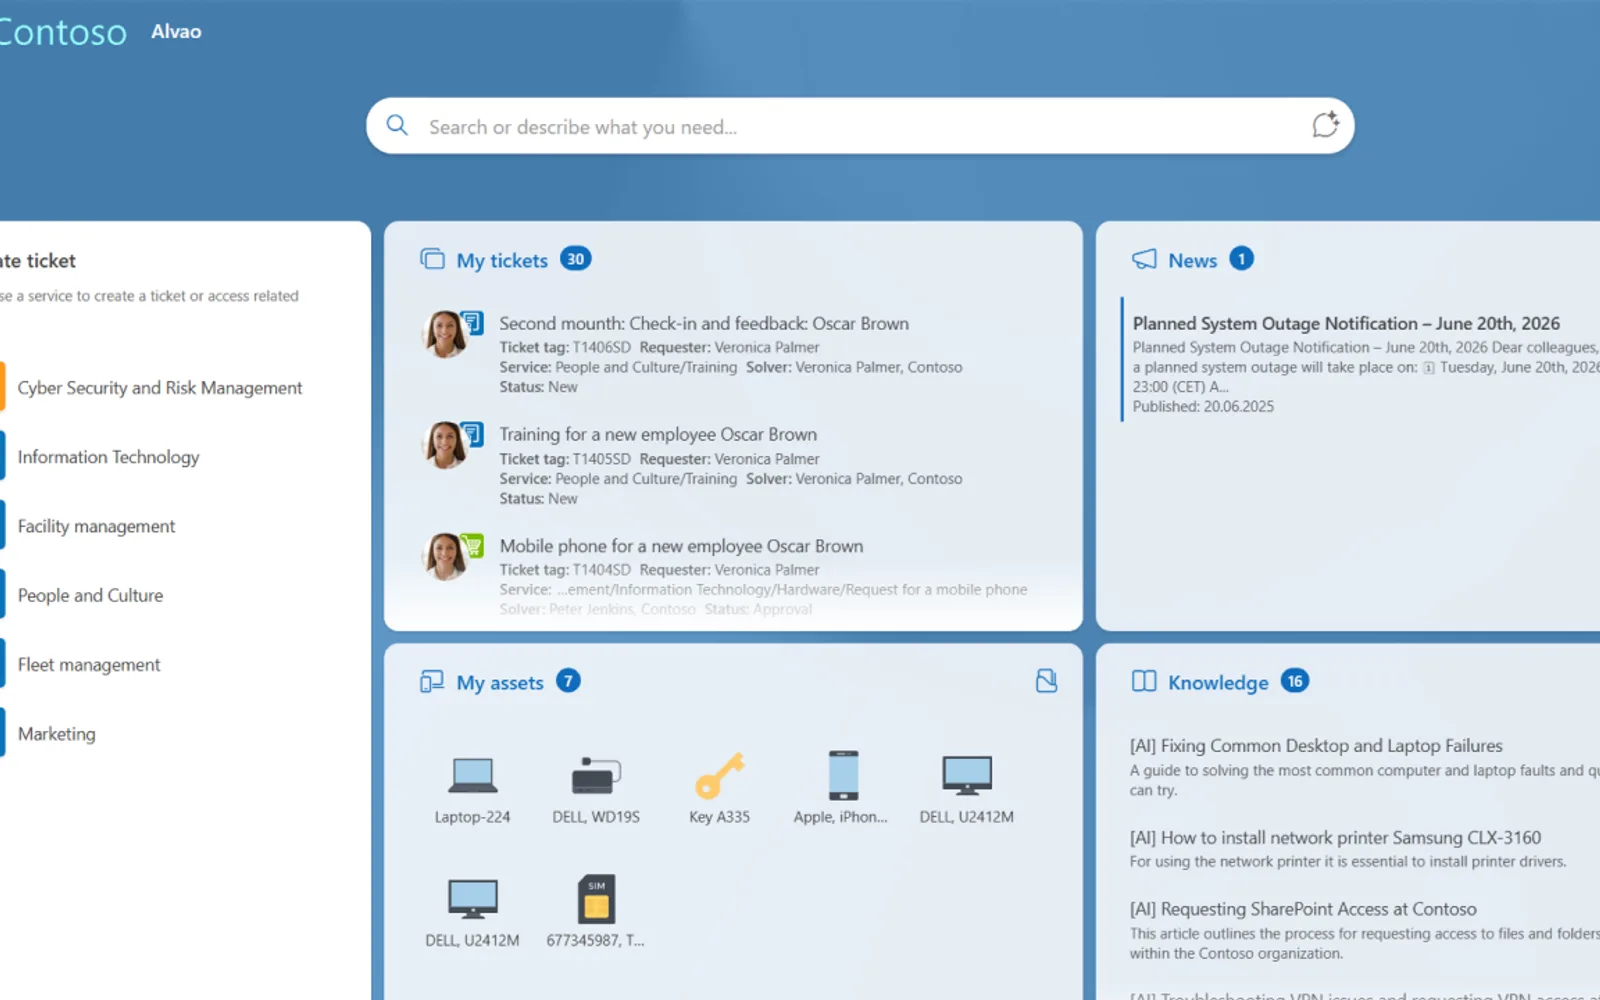Open Facility management service
This screenshot has height=1000, width=1600.
96,526
